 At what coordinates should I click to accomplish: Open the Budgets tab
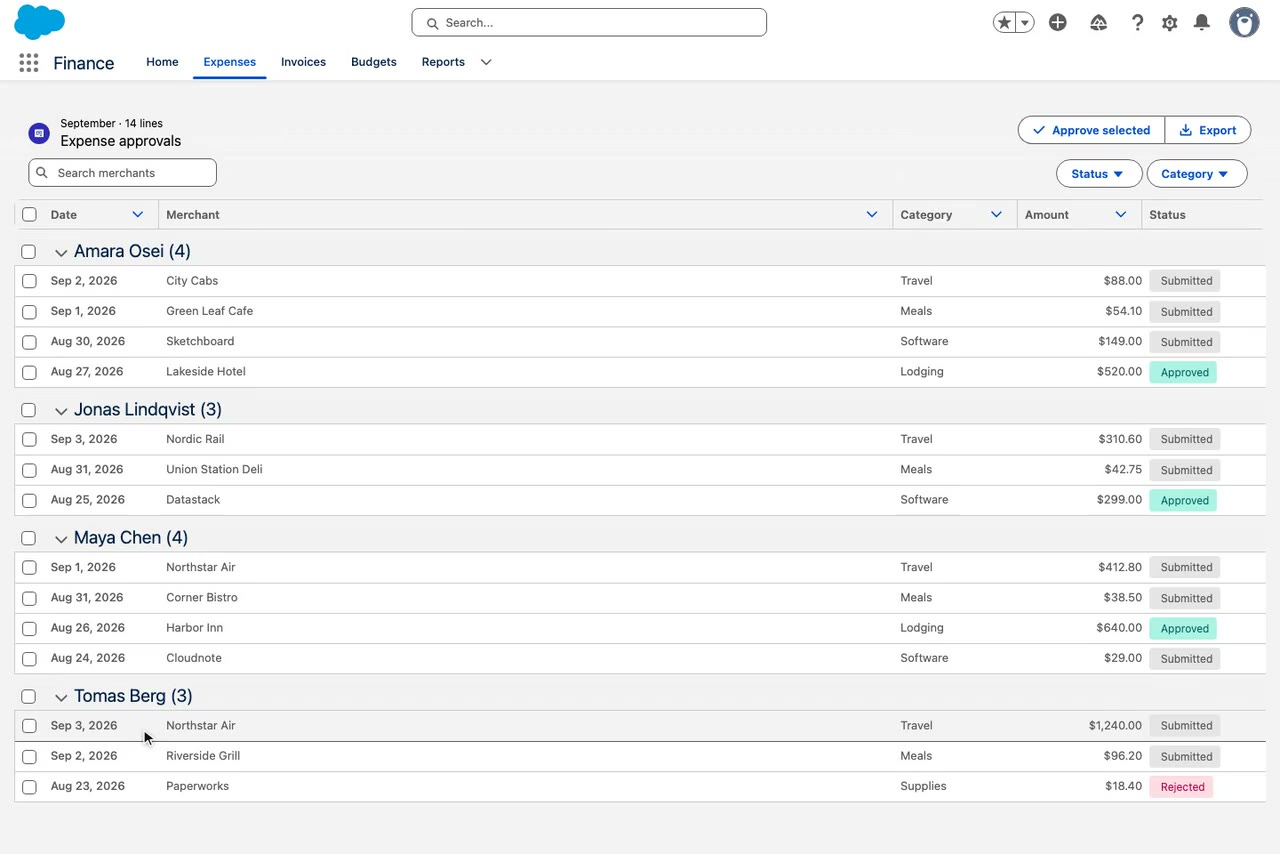(374, 62)
